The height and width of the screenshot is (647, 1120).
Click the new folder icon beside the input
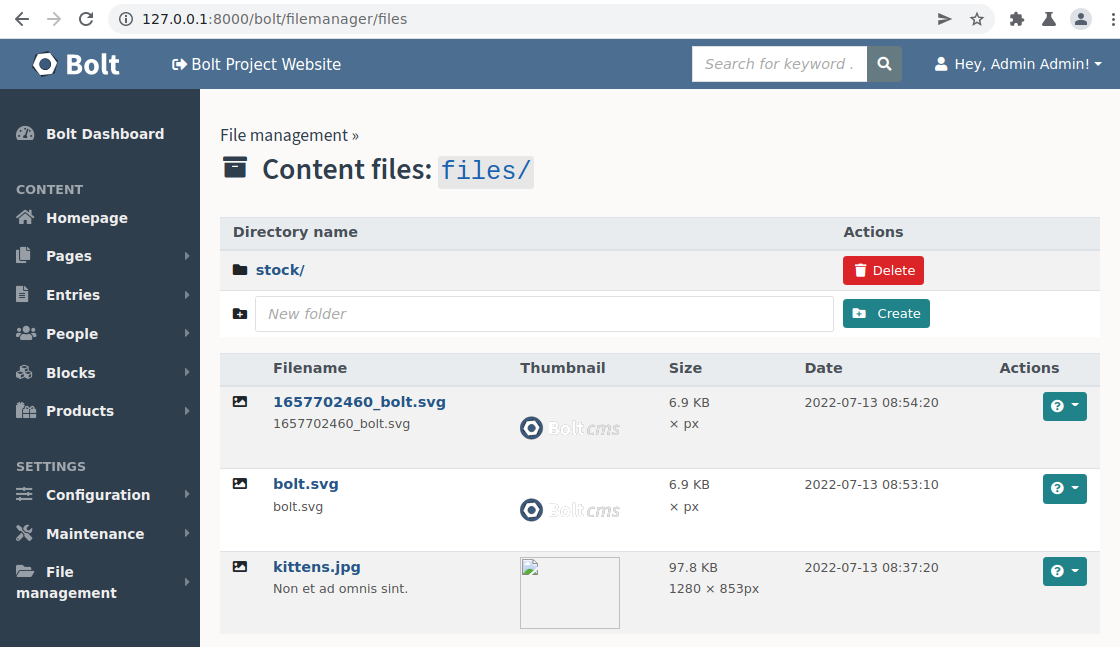[239, 313]
